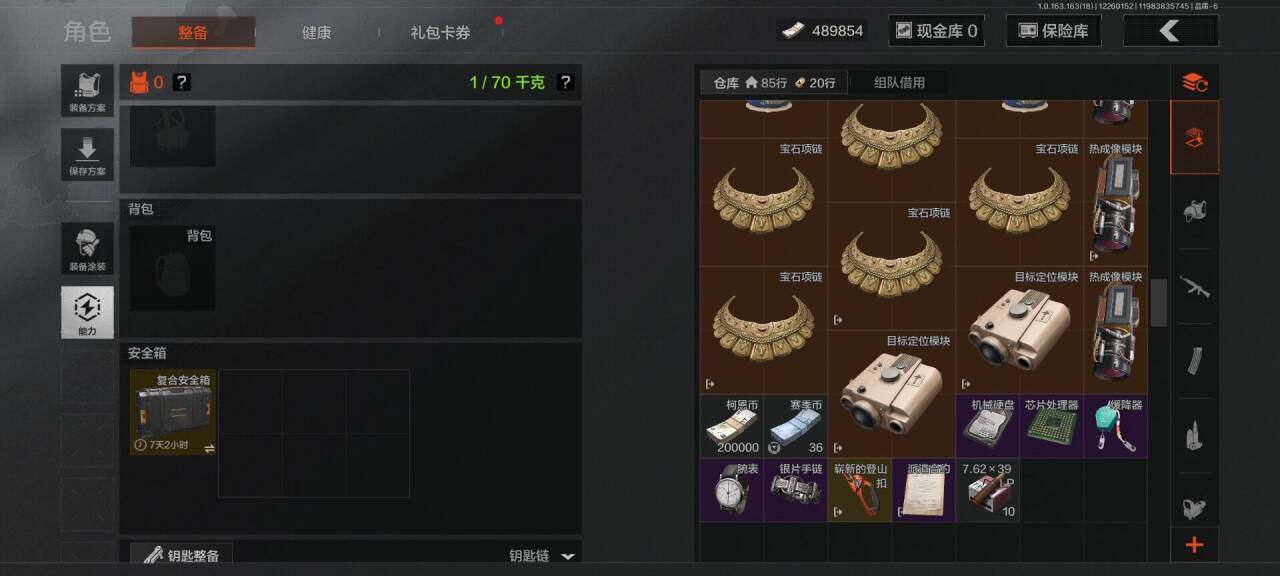Open the 礼包卡券 tab
Image resolution: width=1280 pixels, height=576 pixels.
click(x=440, y=32)
